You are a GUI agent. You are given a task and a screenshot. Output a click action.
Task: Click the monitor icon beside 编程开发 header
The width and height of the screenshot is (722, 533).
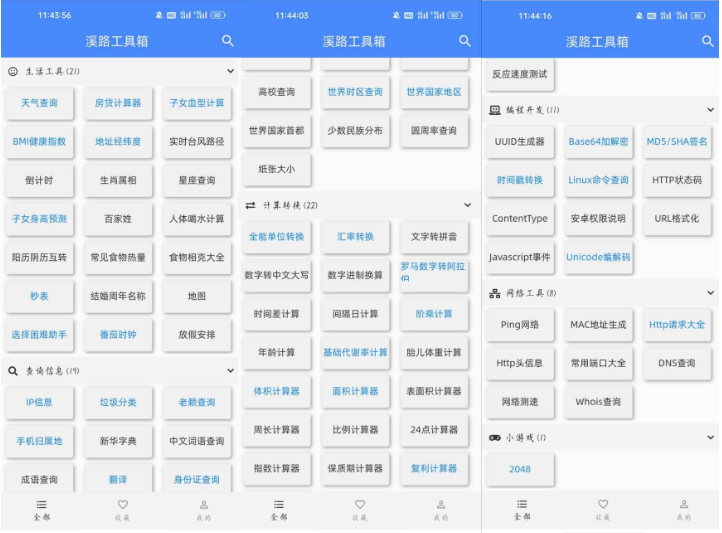pos(494,110)
